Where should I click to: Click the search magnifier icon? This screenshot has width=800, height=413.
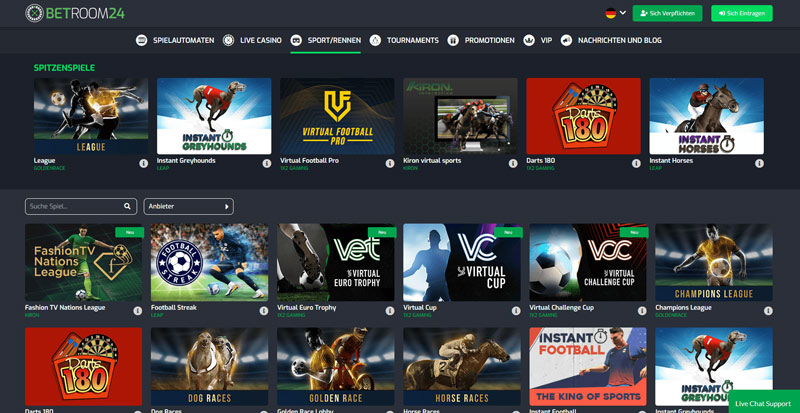click(x=127, y=206)
